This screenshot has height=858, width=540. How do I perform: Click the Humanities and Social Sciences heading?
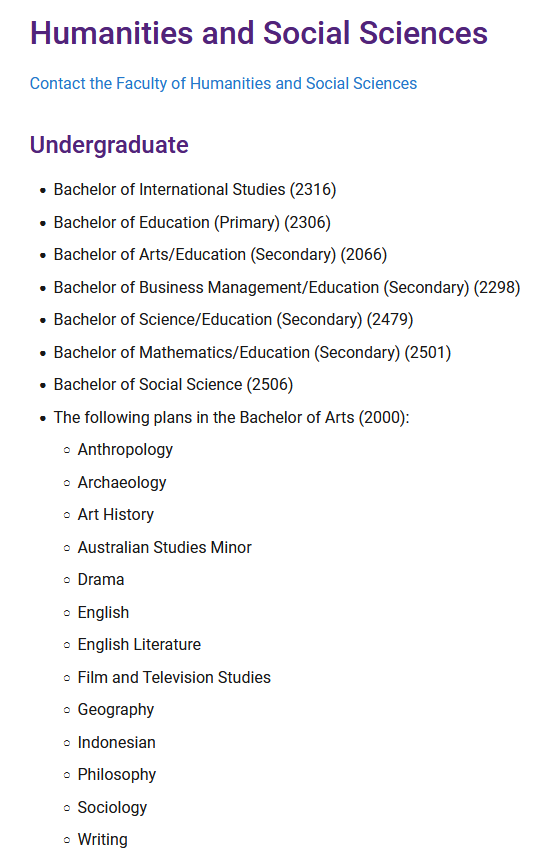259,33
